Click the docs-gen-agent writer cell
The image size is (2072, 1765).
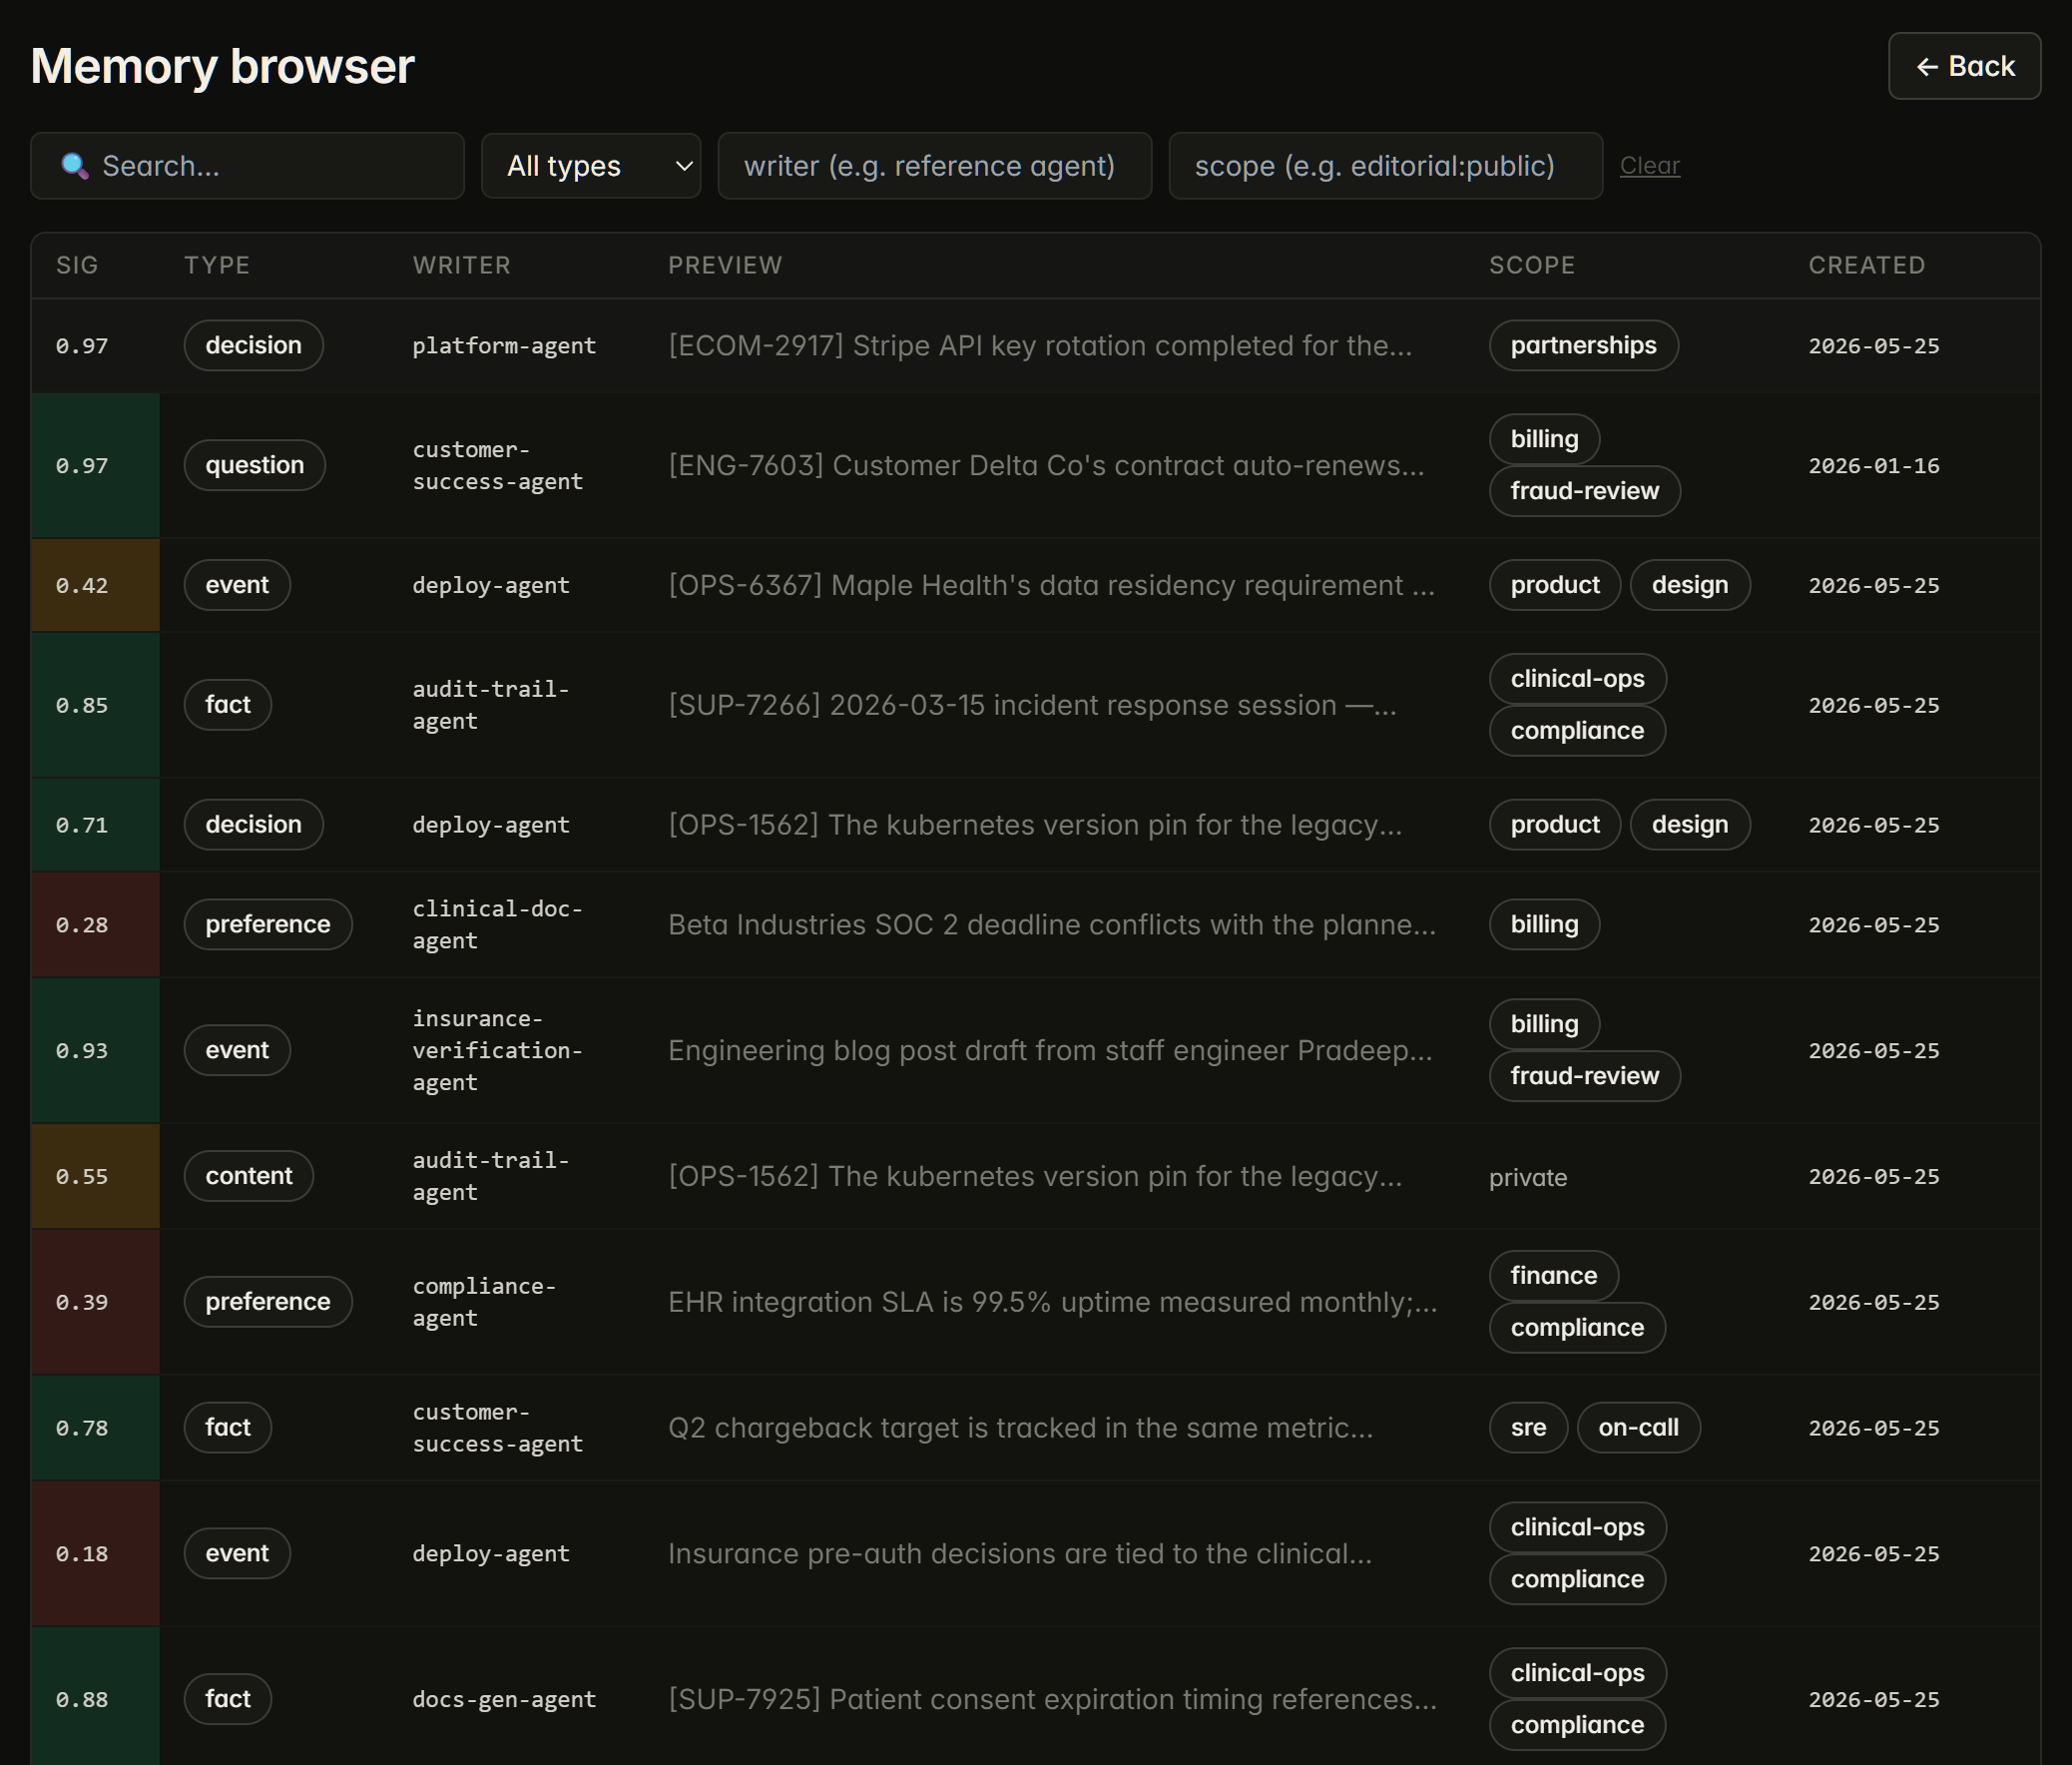click(504, 1700)
